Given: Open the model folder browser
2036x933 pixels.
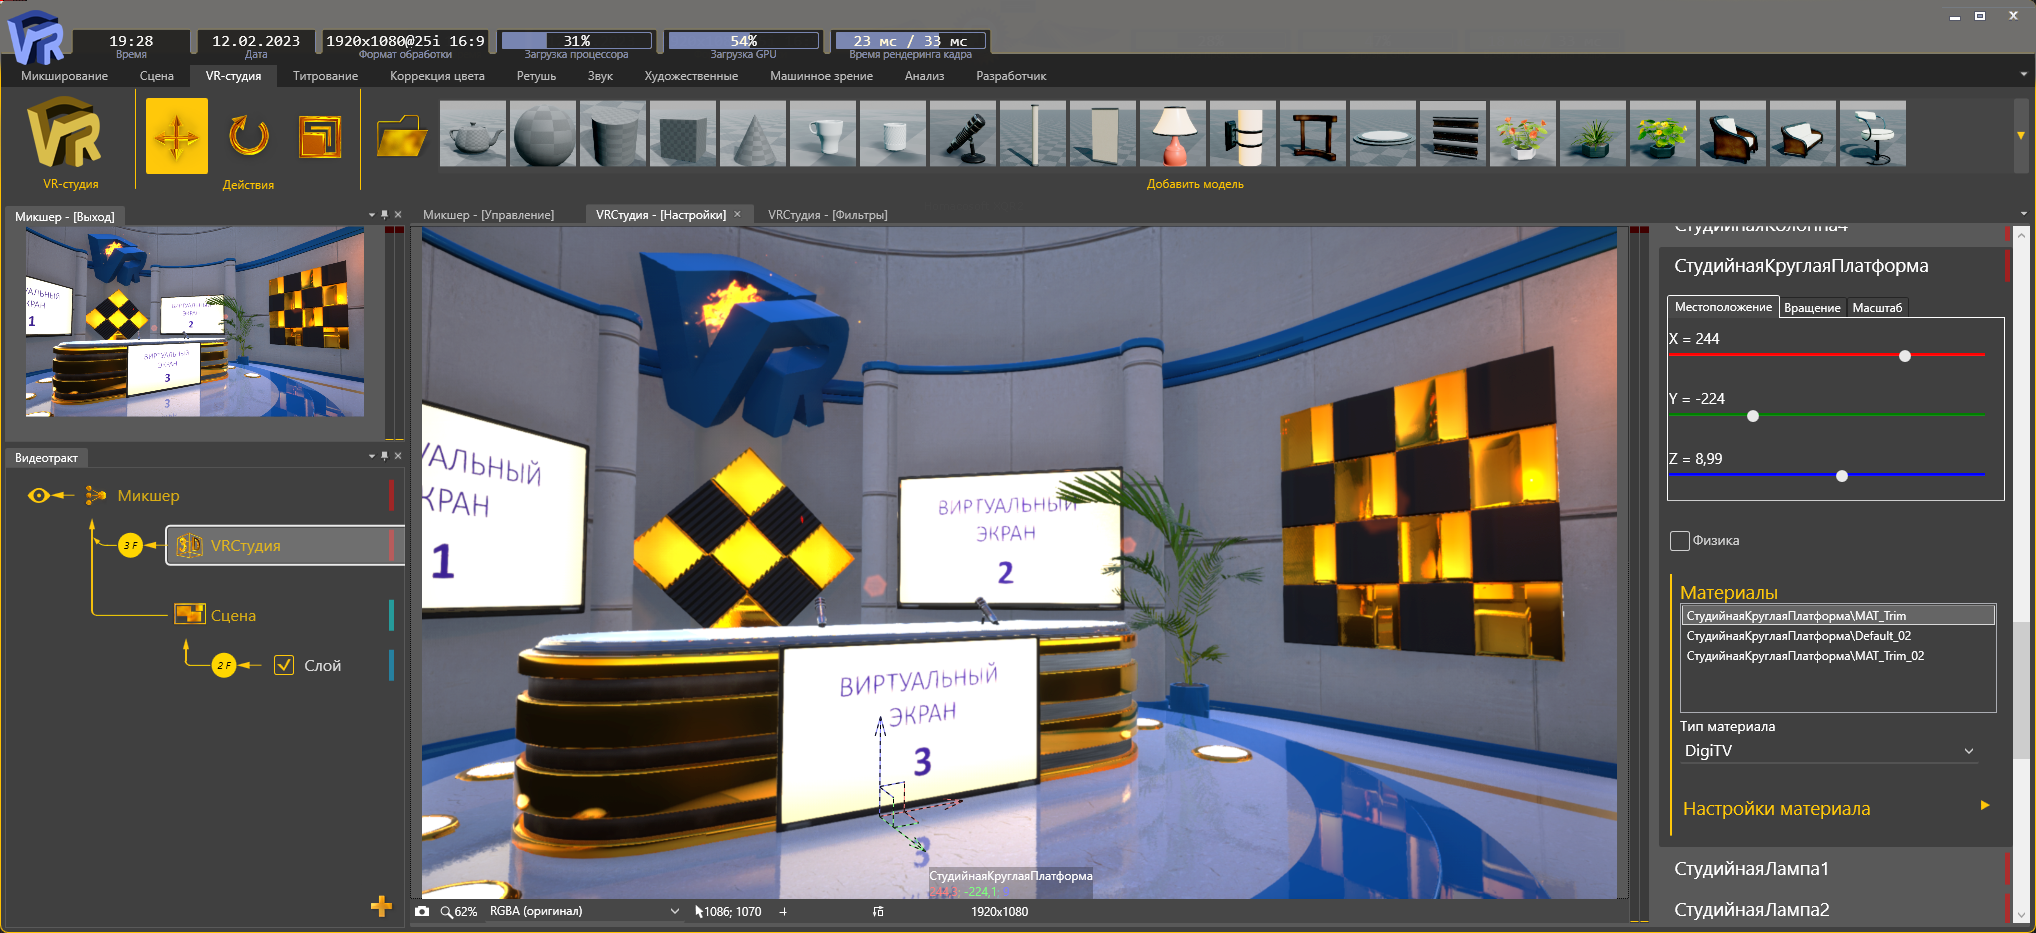Looking at the screenshot, I should point(401,136).
